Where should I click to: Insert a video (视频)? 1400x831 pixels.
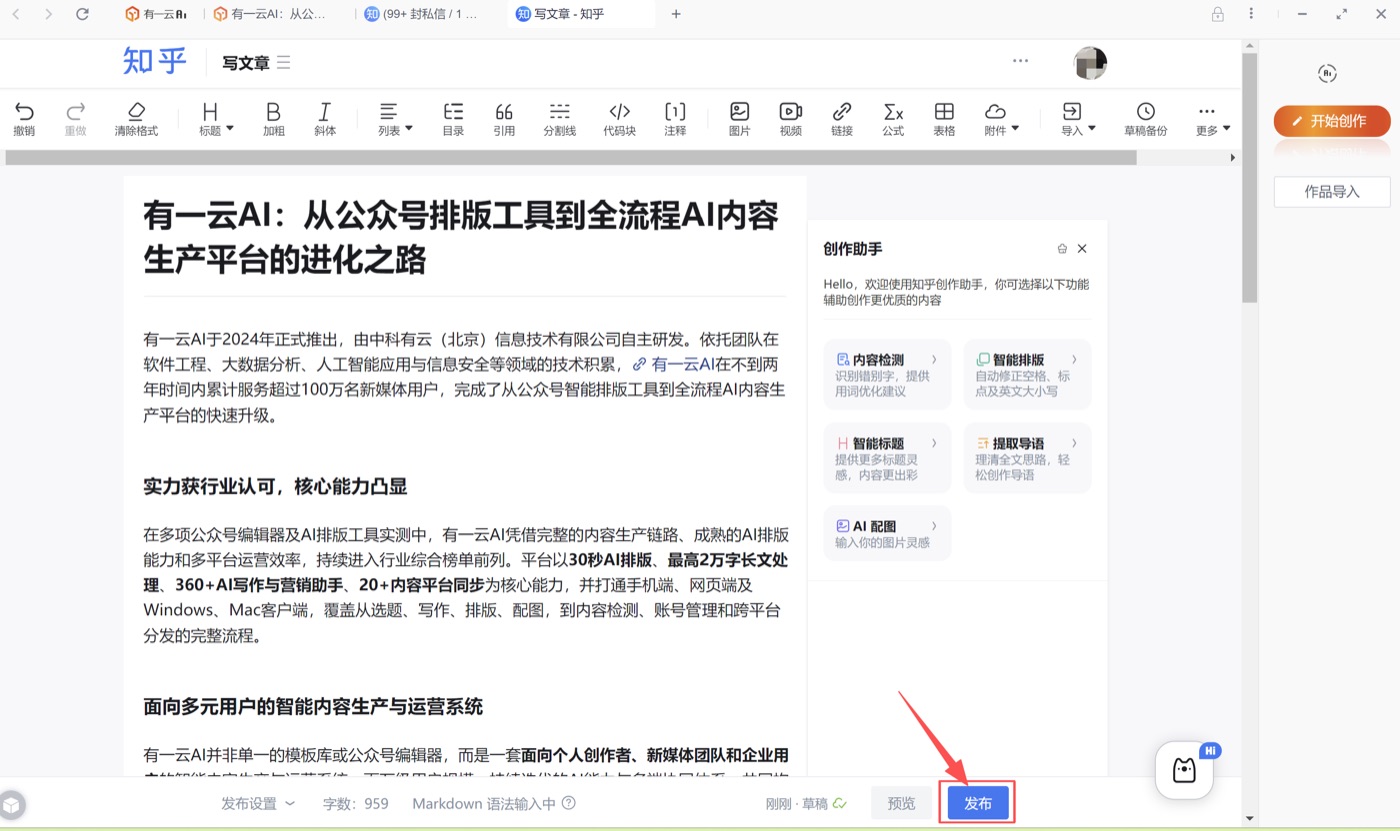pyautogui.click(x=790, y=119)
